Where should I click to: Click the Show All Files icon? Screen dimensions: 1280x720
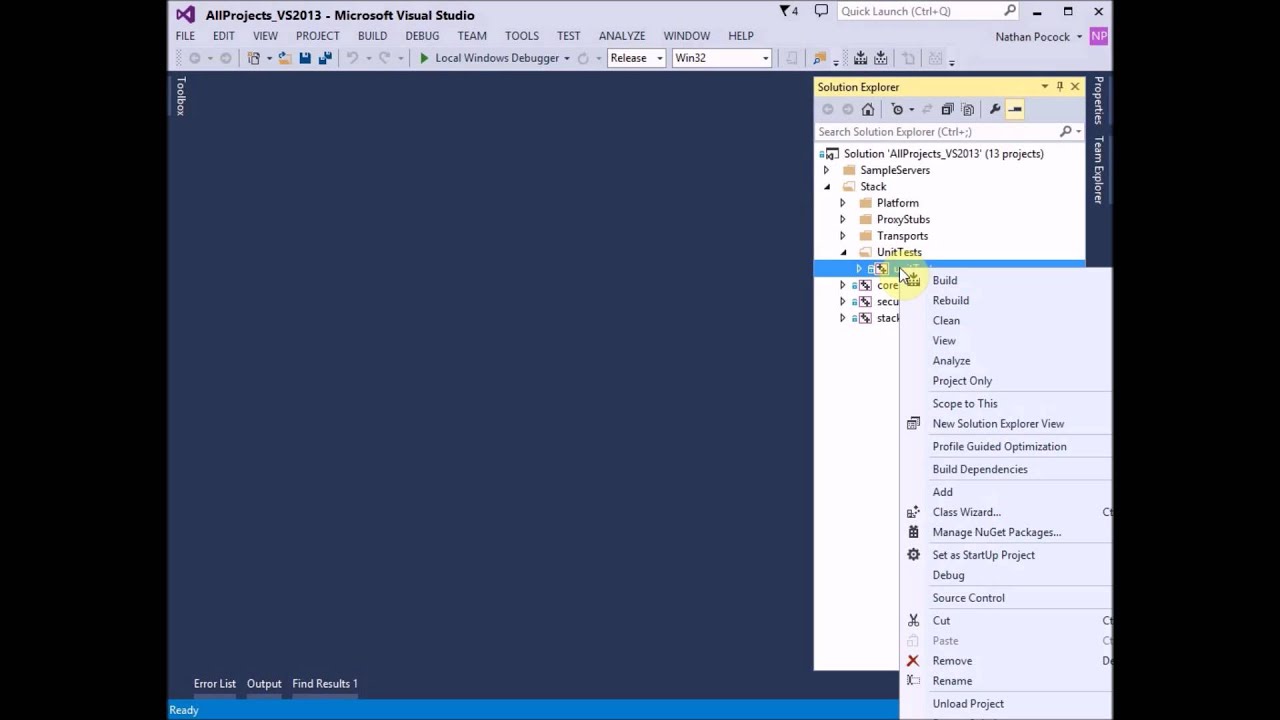pyautogui.click(x=967, y=109)
